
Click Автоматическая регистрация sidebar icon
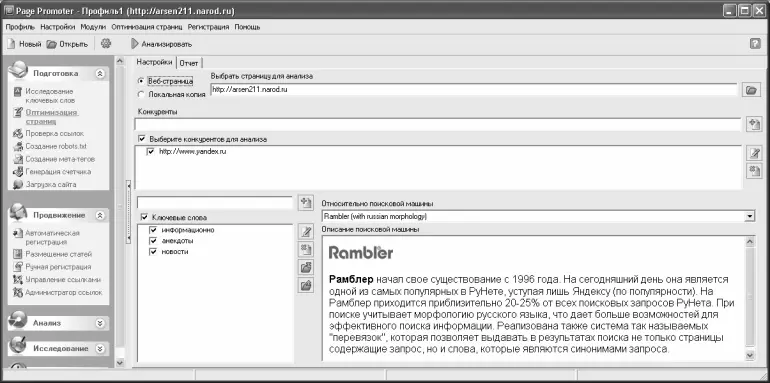18,233
